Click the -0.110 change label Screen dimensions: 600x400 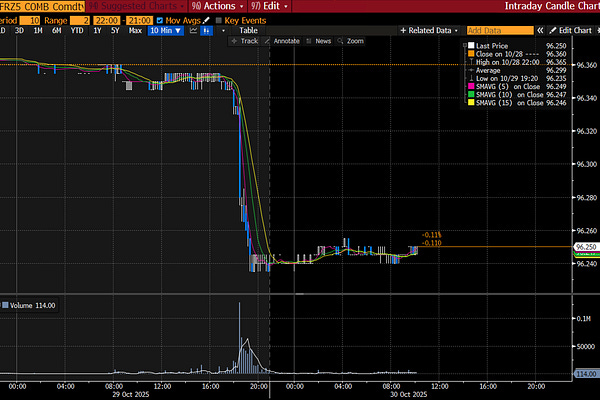coord(431,243)
